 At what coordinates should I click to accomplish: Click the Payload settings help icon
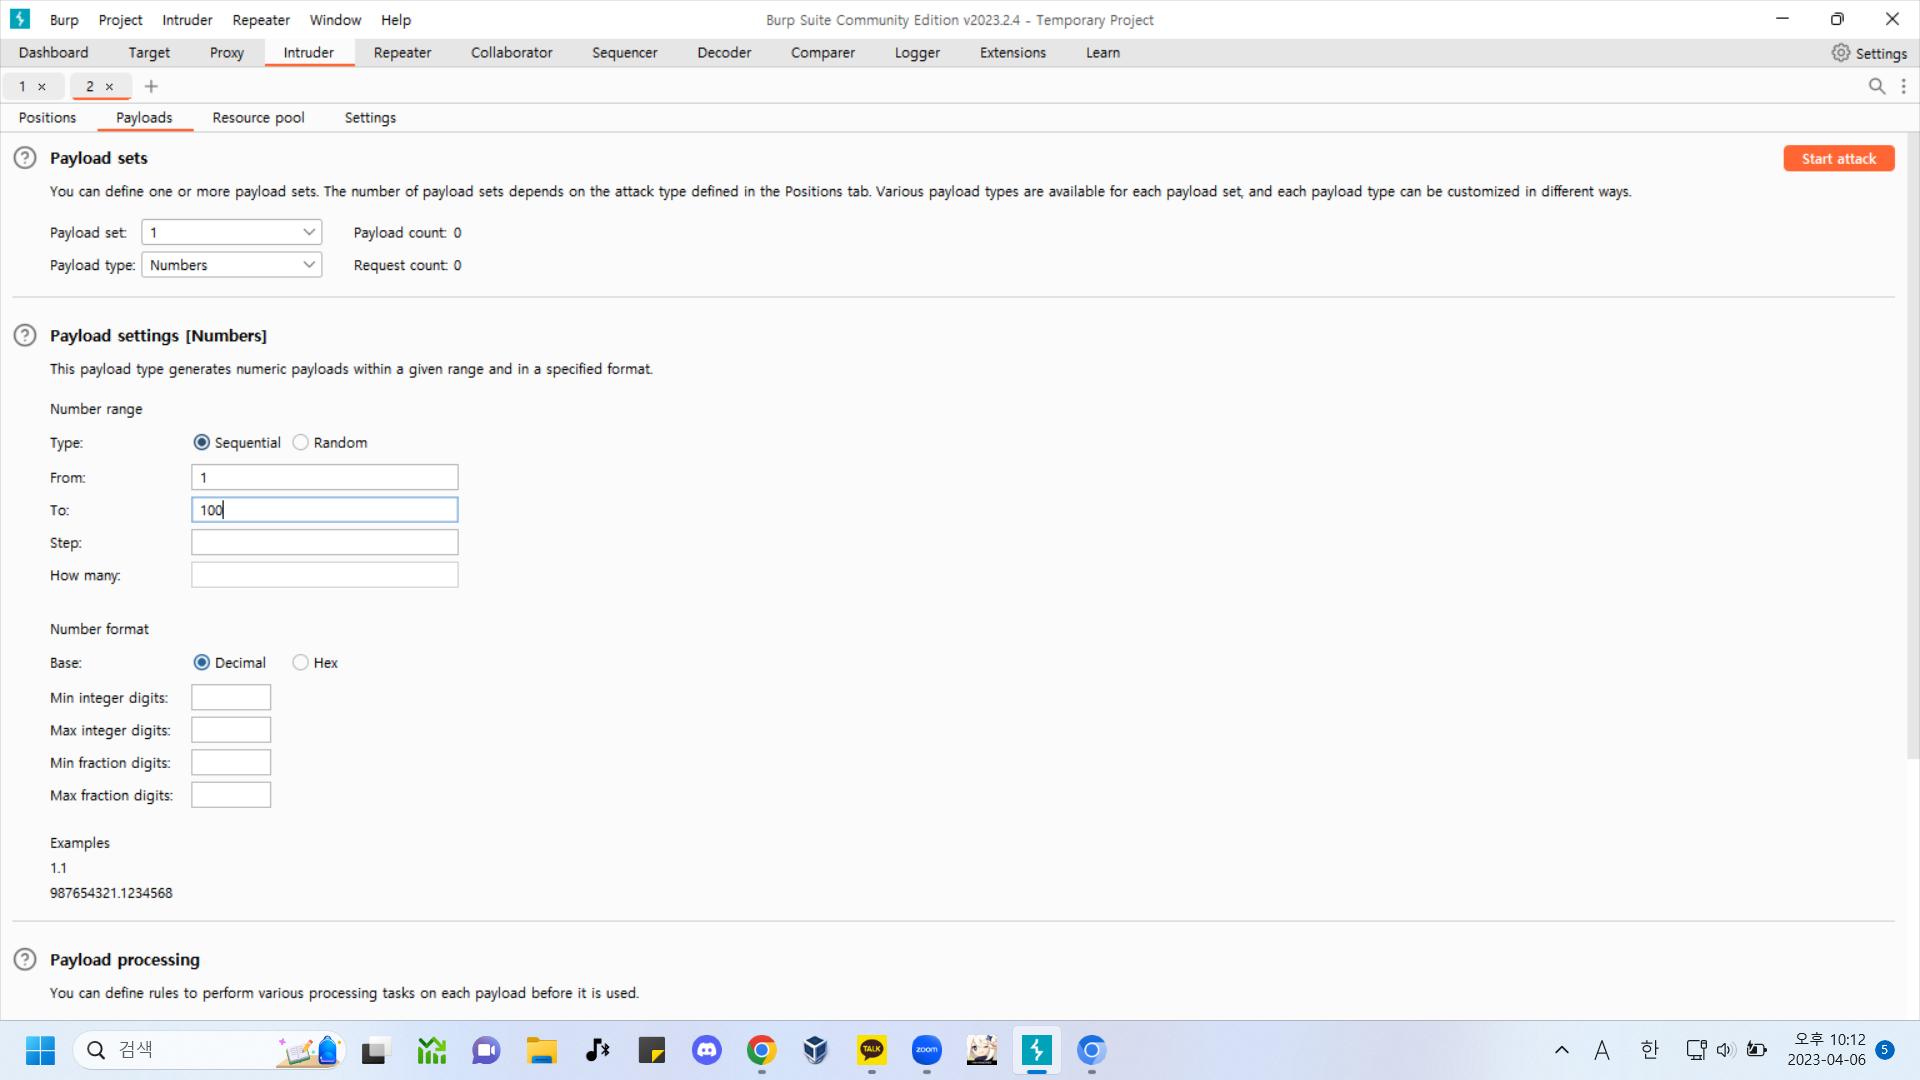click(x=25, y=336)
